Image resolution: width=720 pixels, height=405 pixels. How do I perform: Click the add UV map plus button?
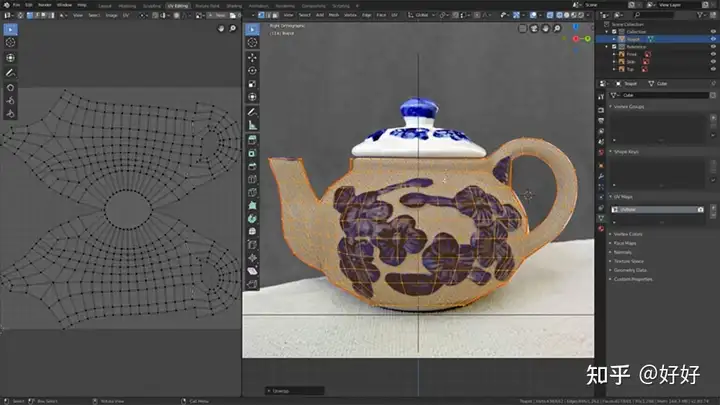tap(713, 207)
